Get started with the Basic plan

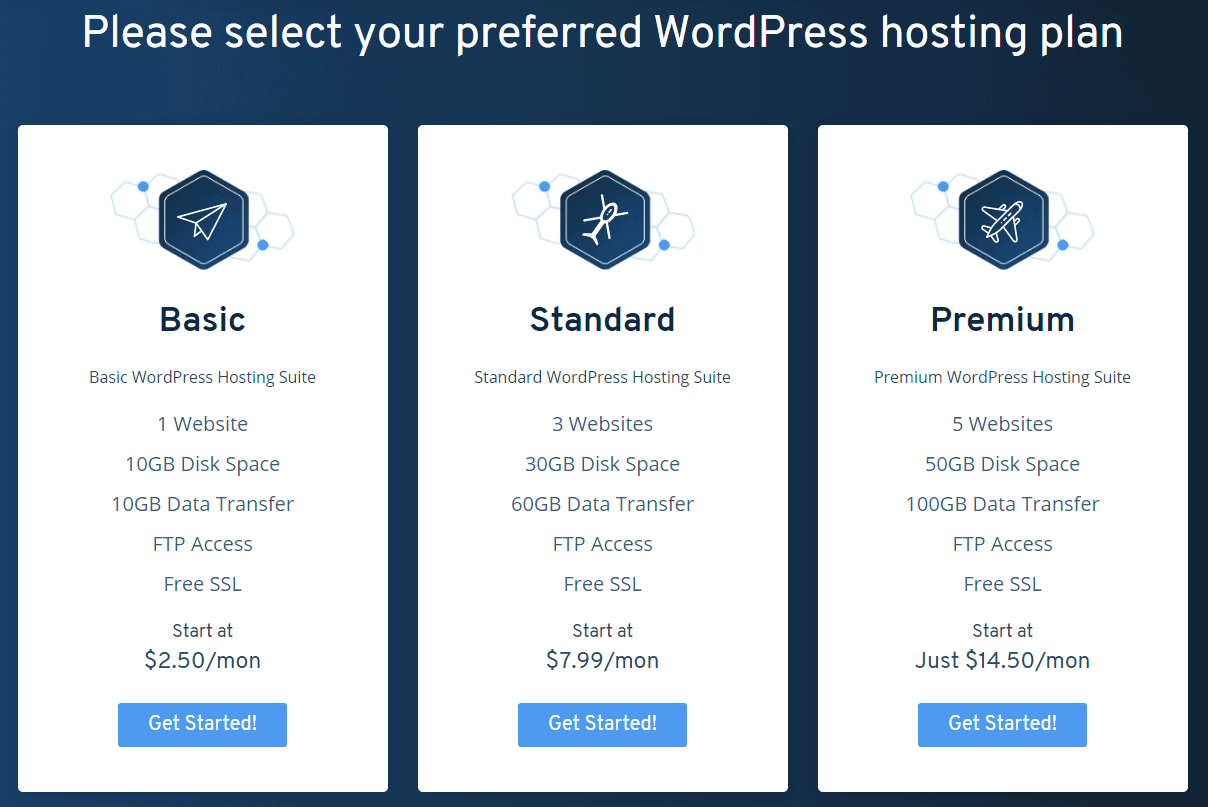[202, 724]
